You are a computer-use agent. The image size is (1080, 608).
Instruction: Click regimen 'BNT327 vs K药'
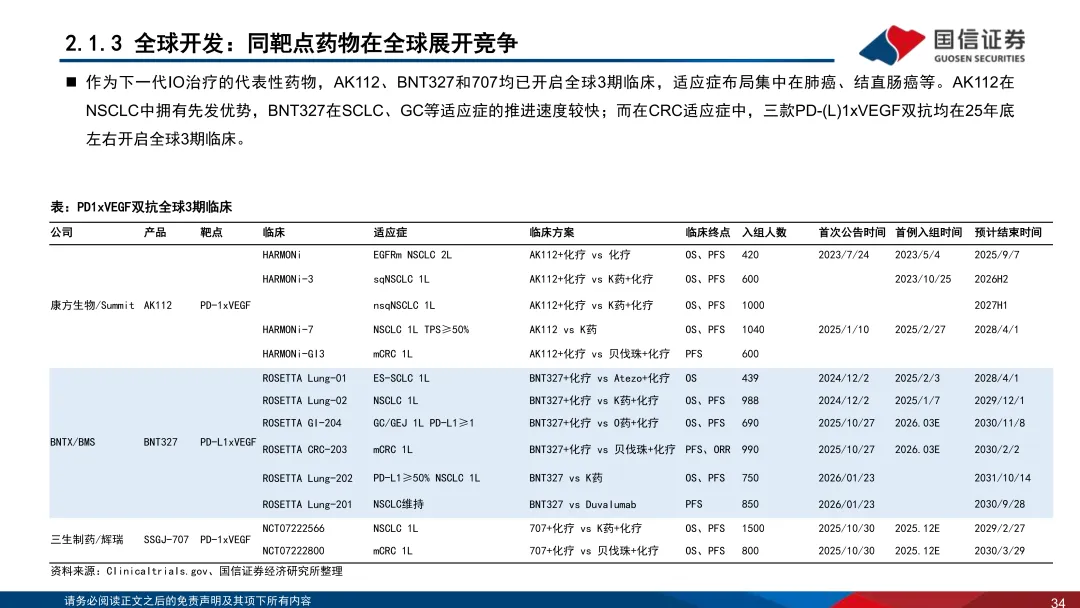coord(565,478)
